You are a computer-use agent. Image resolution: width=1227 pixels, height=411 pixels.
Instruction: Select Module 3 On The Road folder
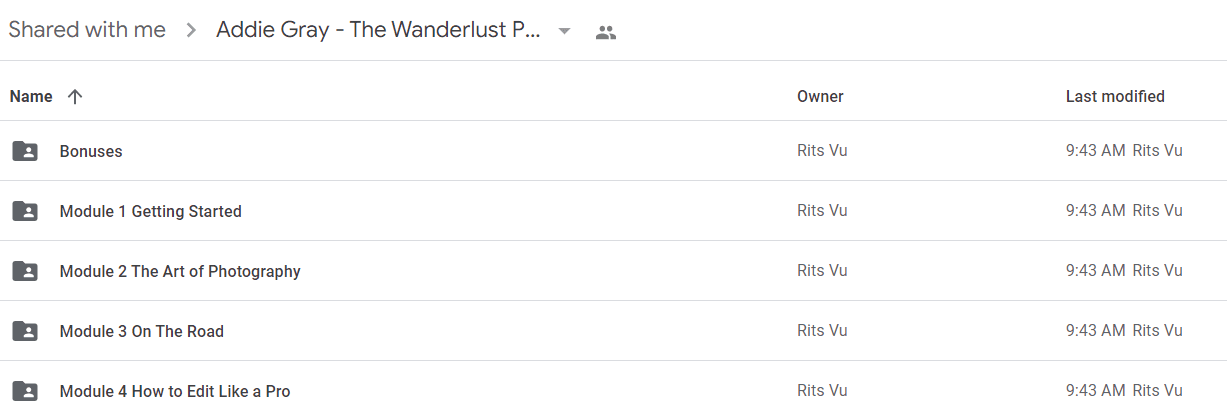click(613, 331)
